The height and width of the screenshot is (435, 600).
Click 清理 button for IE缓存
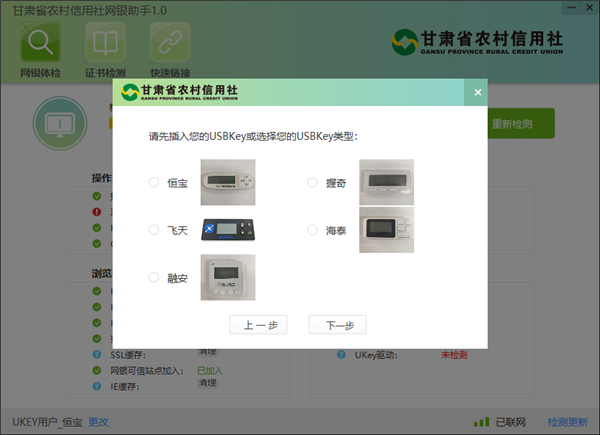(208, 383)
